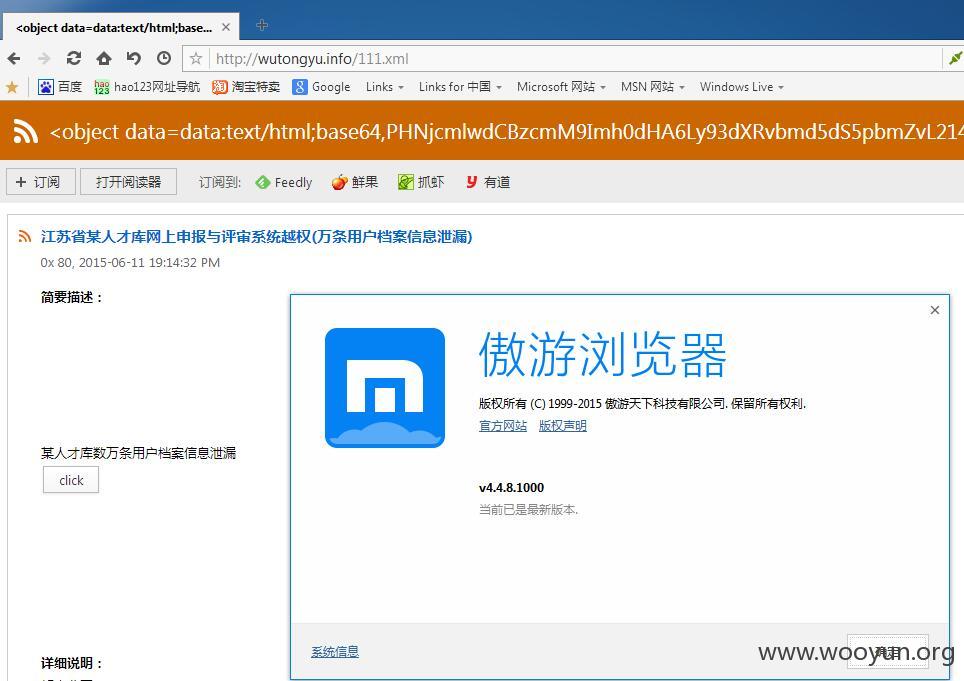The width and height of the screenshot is (964, 681).
Task: Click the 当前已是最新版本 status text
Action: pyautogui.click(x=528, y=510)
